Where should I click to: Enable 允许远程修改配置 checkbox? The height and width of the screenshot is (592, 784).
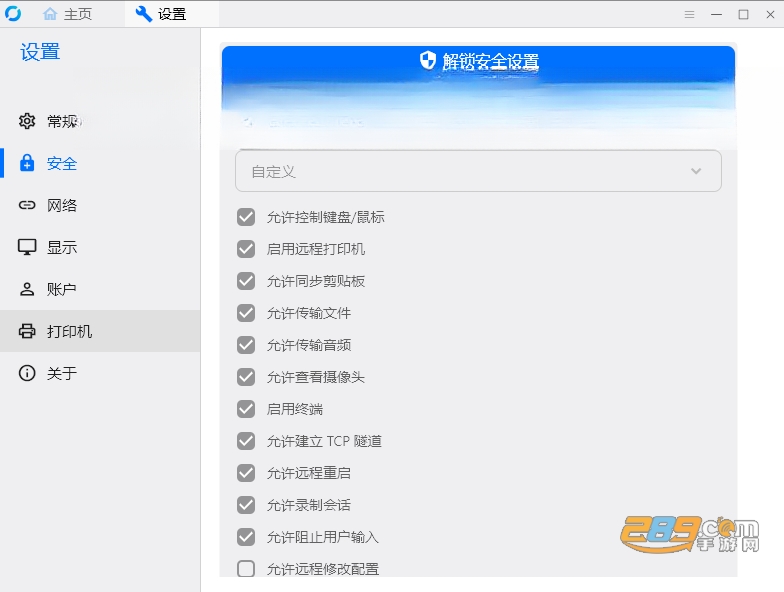246,568
